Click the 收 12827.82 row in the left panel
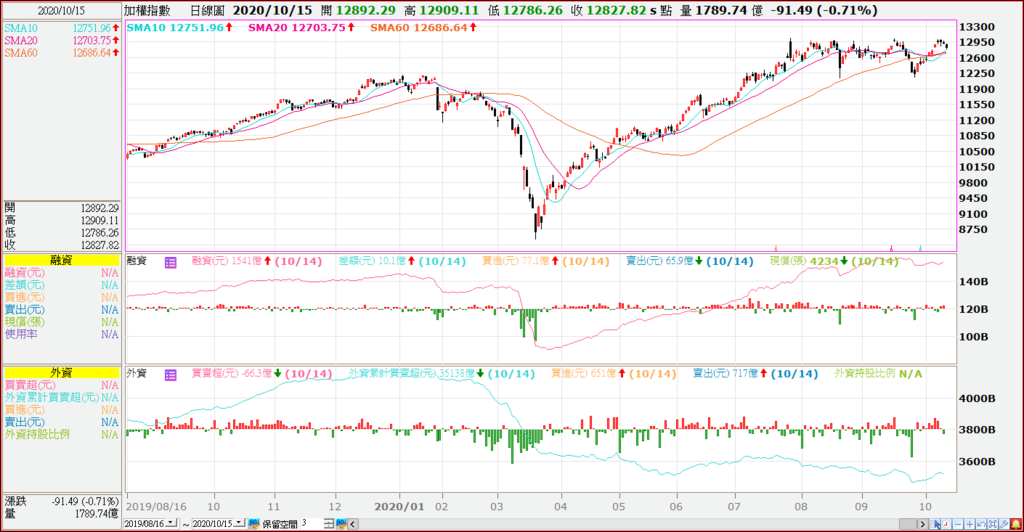This screenshot has width=1024, height=532. point(61,245)
